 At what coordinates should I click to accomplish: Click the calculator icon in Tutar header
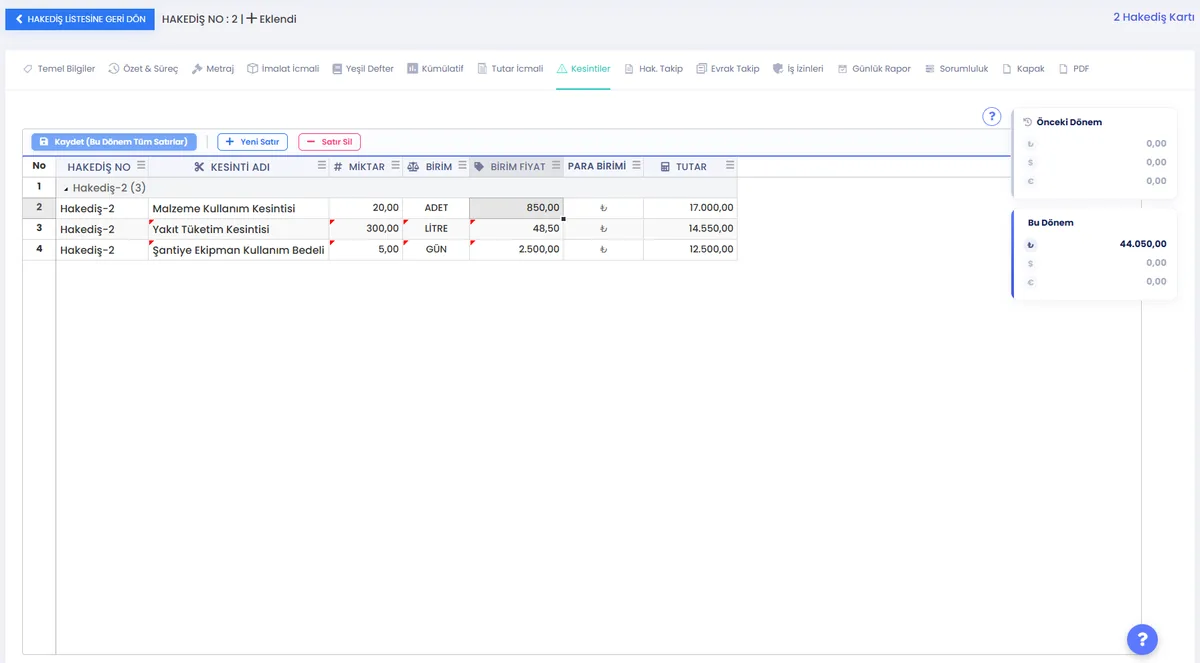coord(665,167)
